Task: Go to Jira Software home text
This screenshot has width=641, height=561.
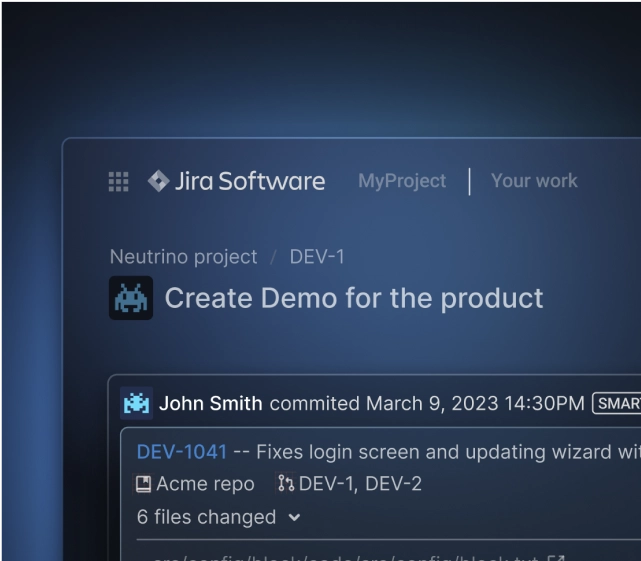Action: coord(250,181)
